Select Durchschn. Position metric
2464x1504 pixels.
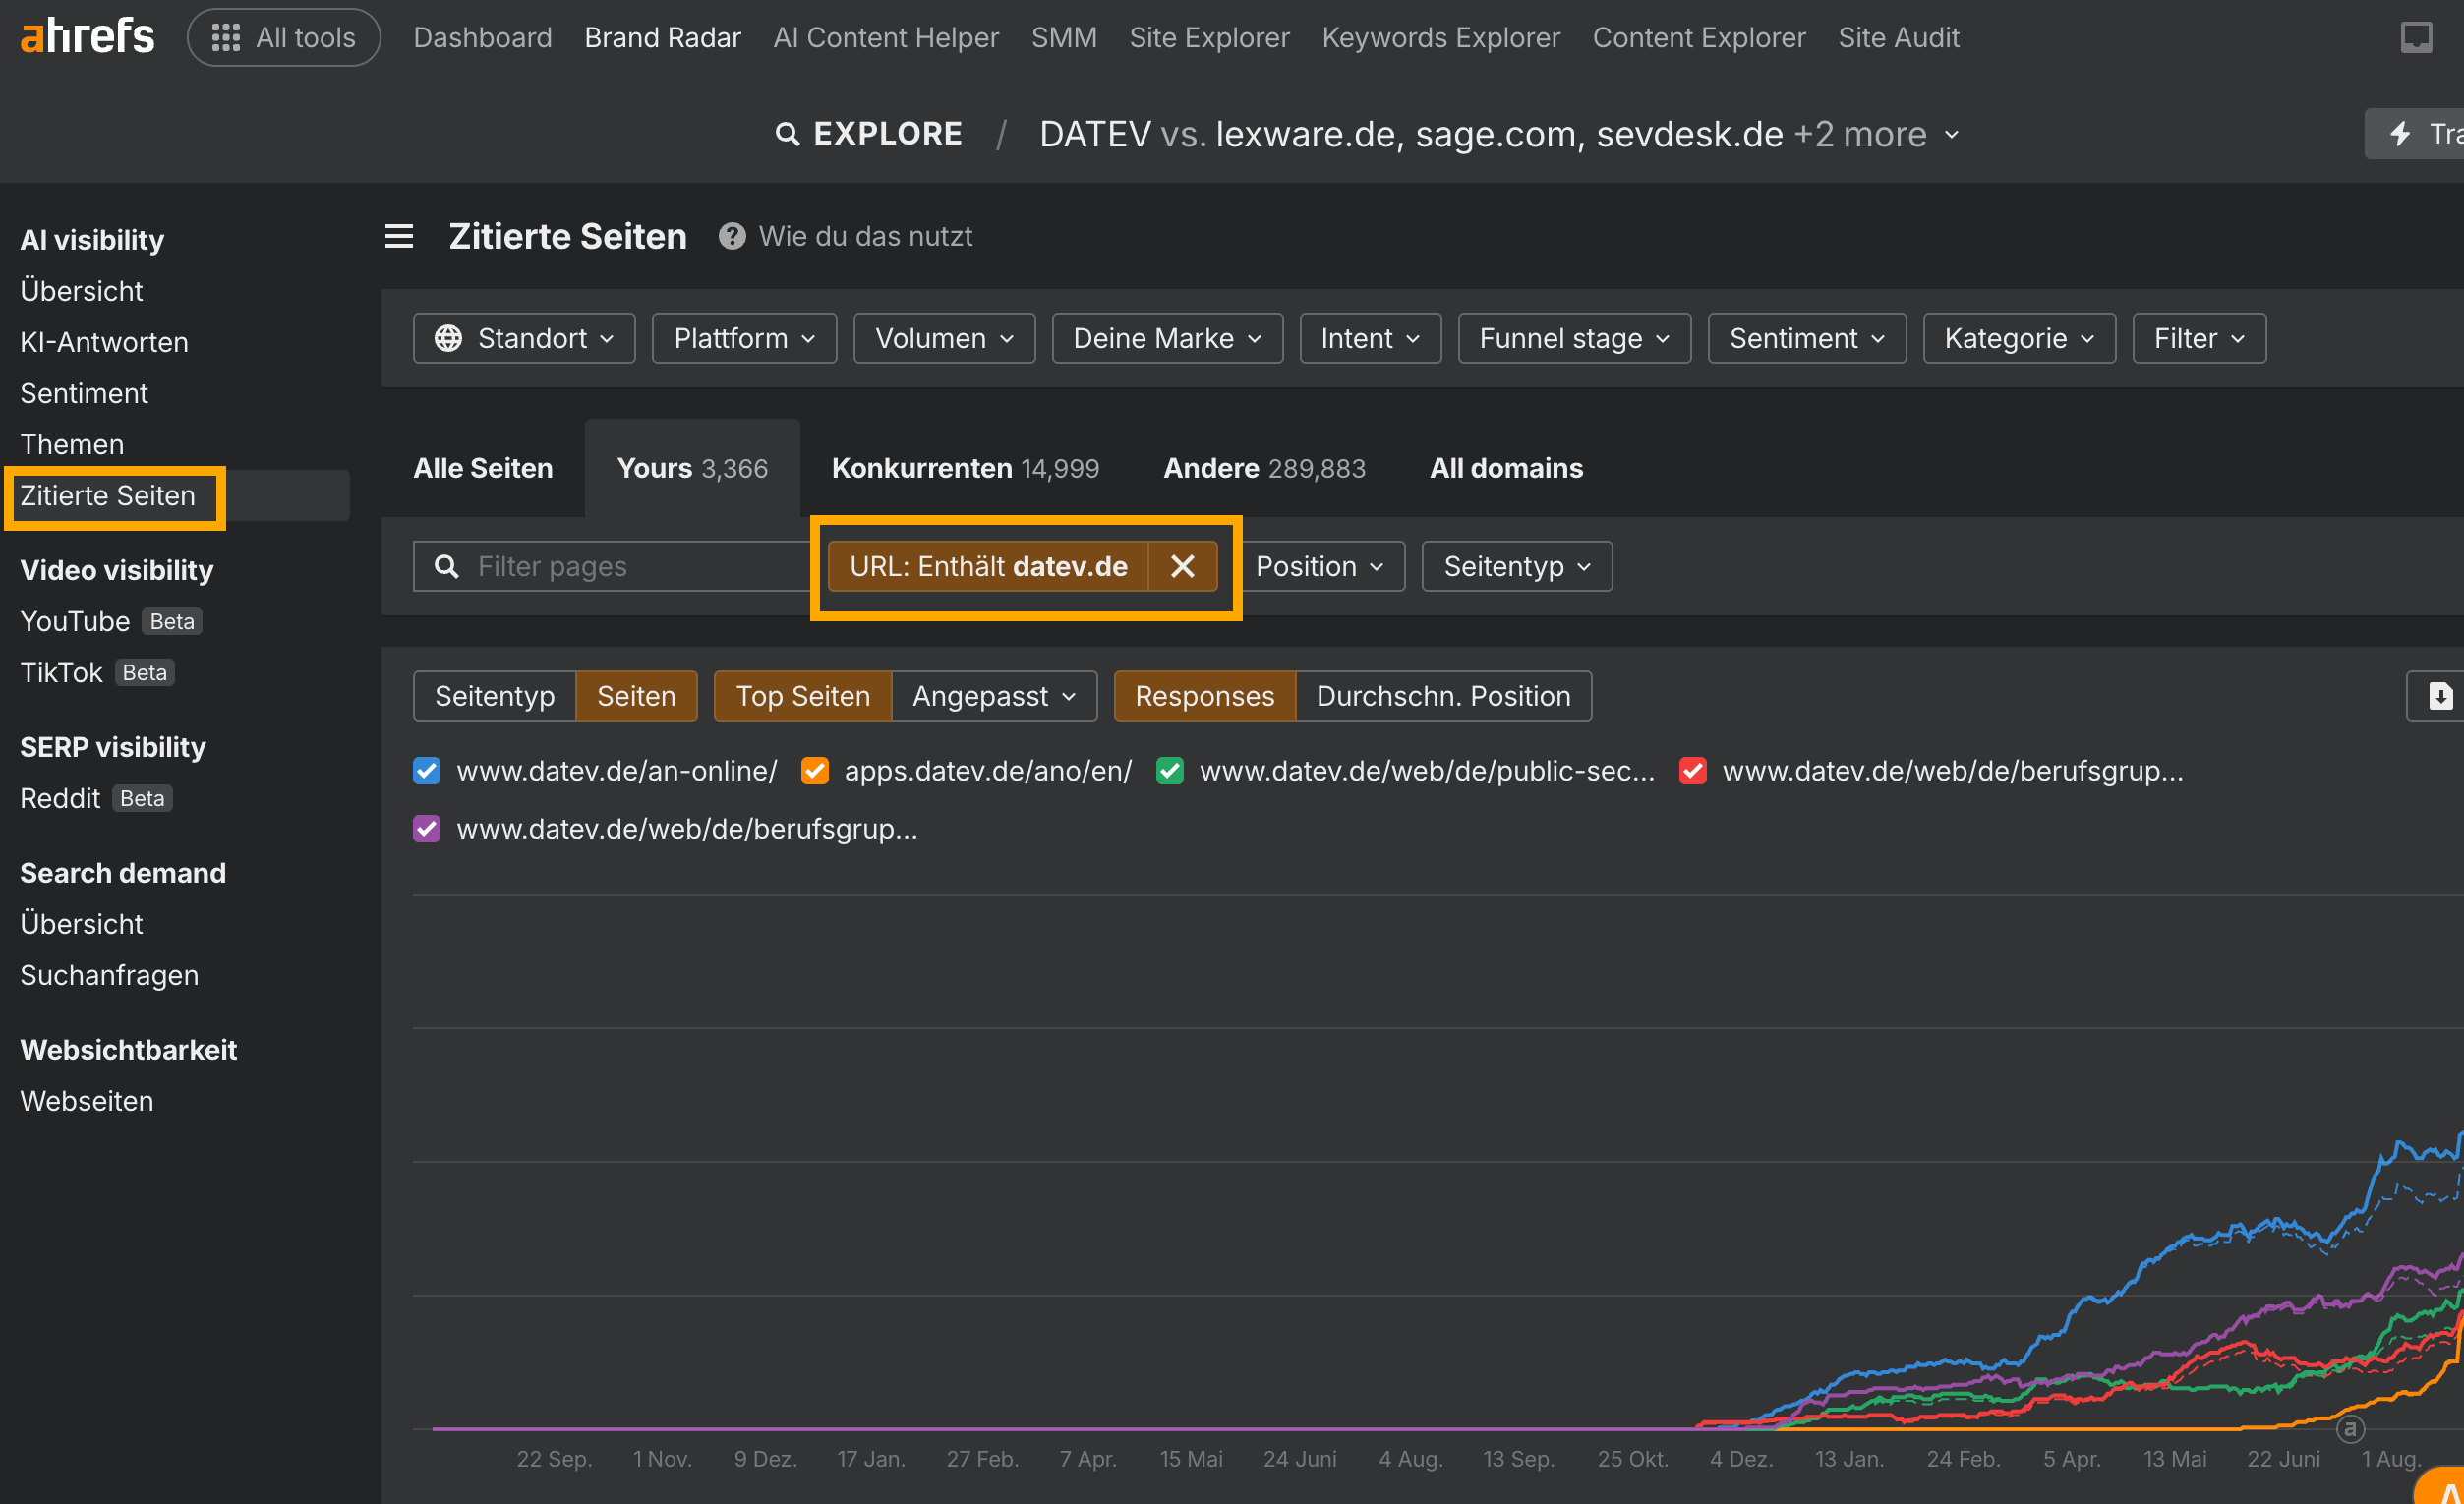1443,696
